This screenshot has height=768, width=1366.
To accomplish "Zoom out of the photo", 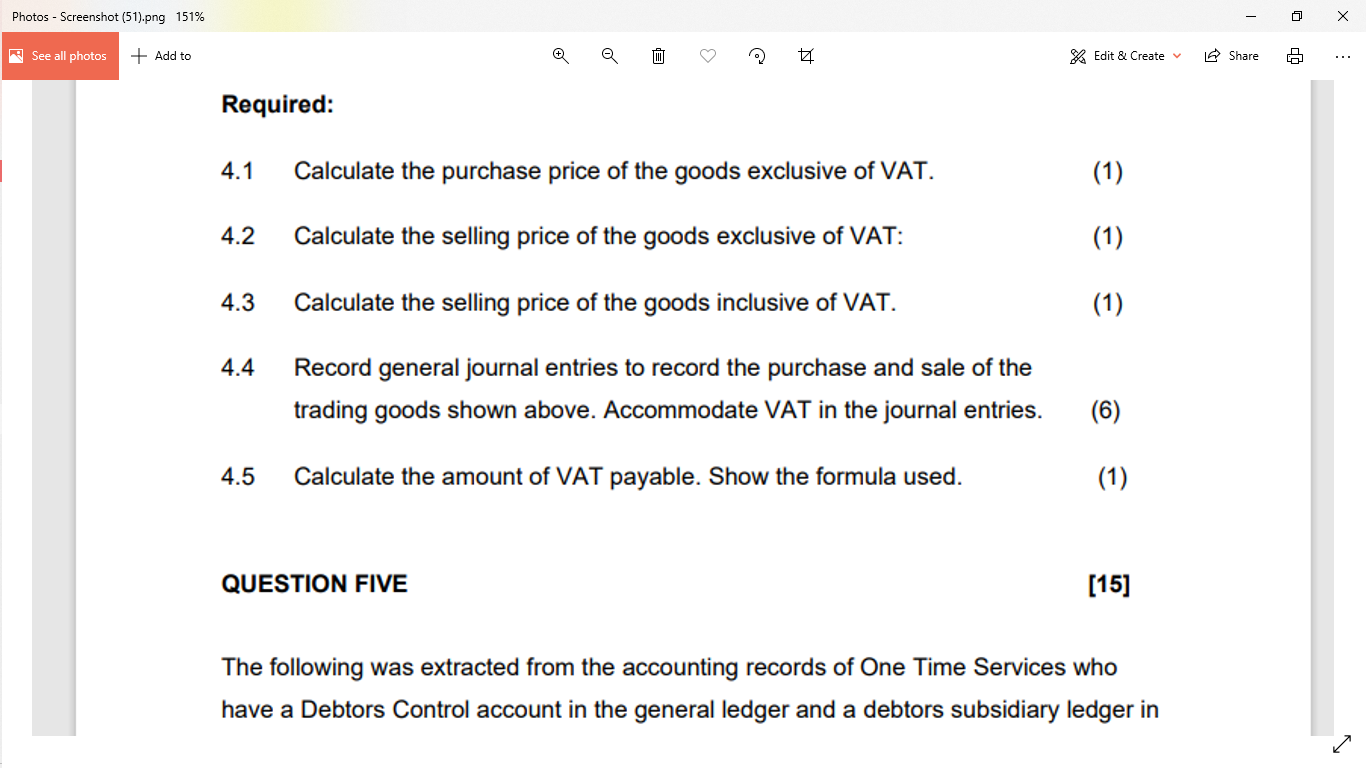I will click(609, 56).
